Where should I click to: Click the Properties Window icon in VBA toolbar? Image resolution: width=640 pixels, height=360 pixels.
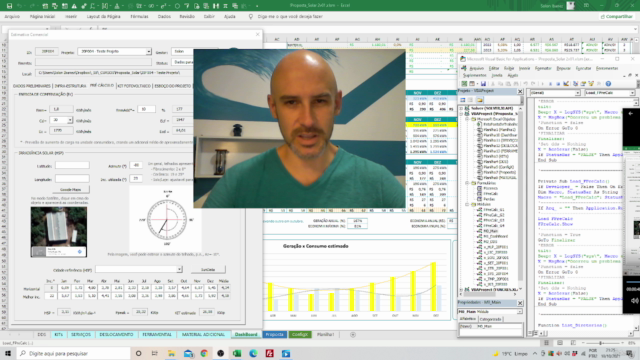point(583,84)
